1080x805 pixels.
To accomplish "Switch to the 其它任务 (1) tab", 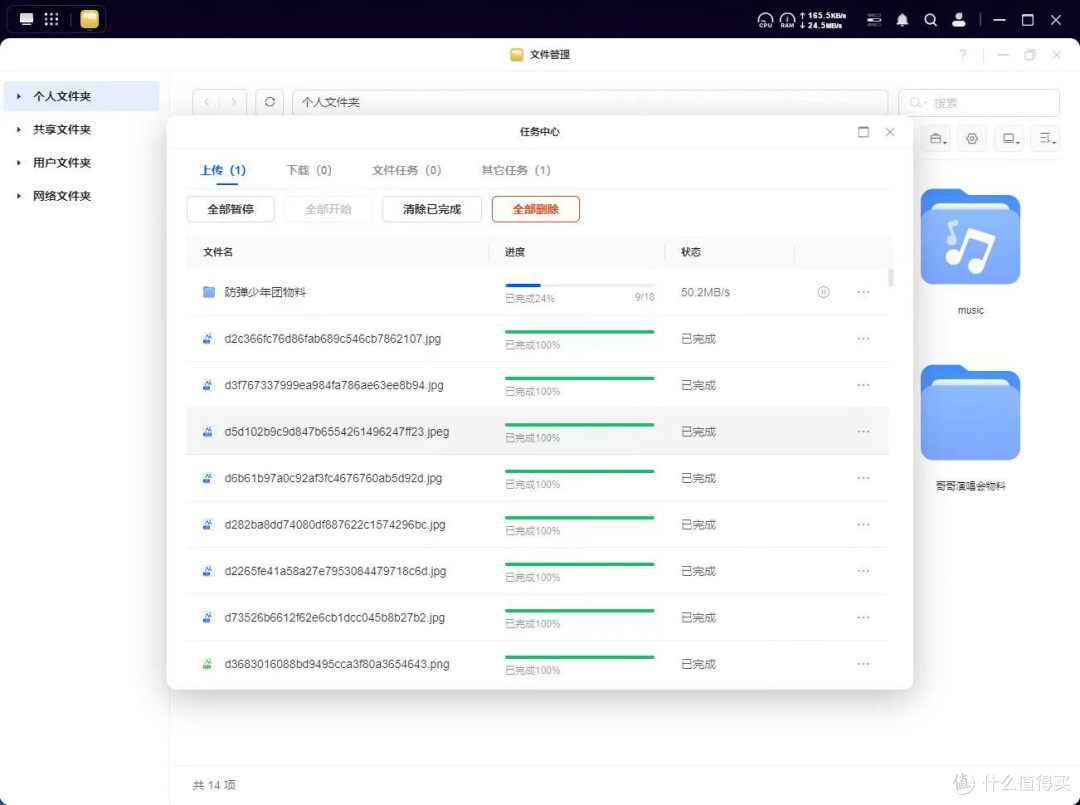I will click(x=516, y=170).
